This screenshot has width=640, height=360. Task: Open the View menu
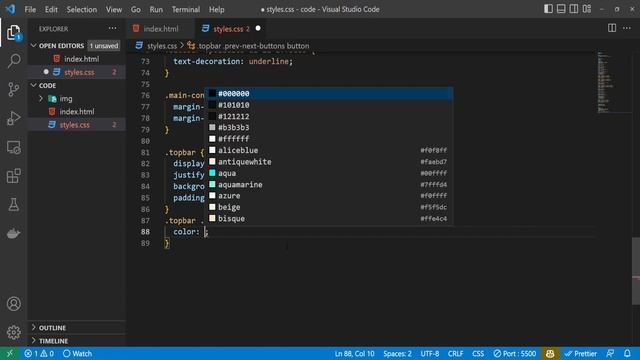point(113,9)
